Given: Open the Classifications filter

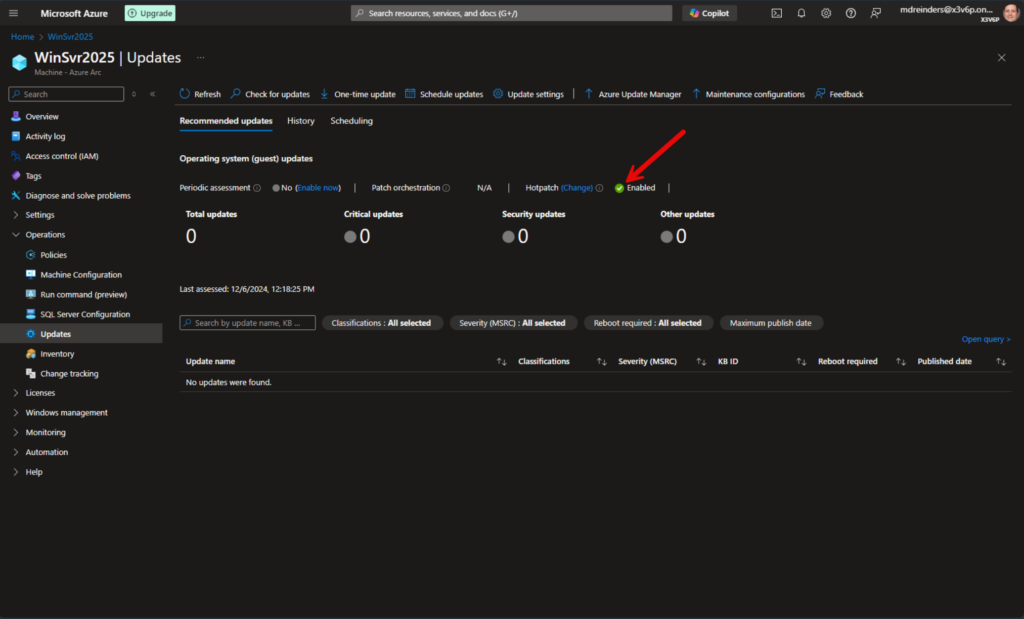Looking at the screenshot, I should (381, 323).
